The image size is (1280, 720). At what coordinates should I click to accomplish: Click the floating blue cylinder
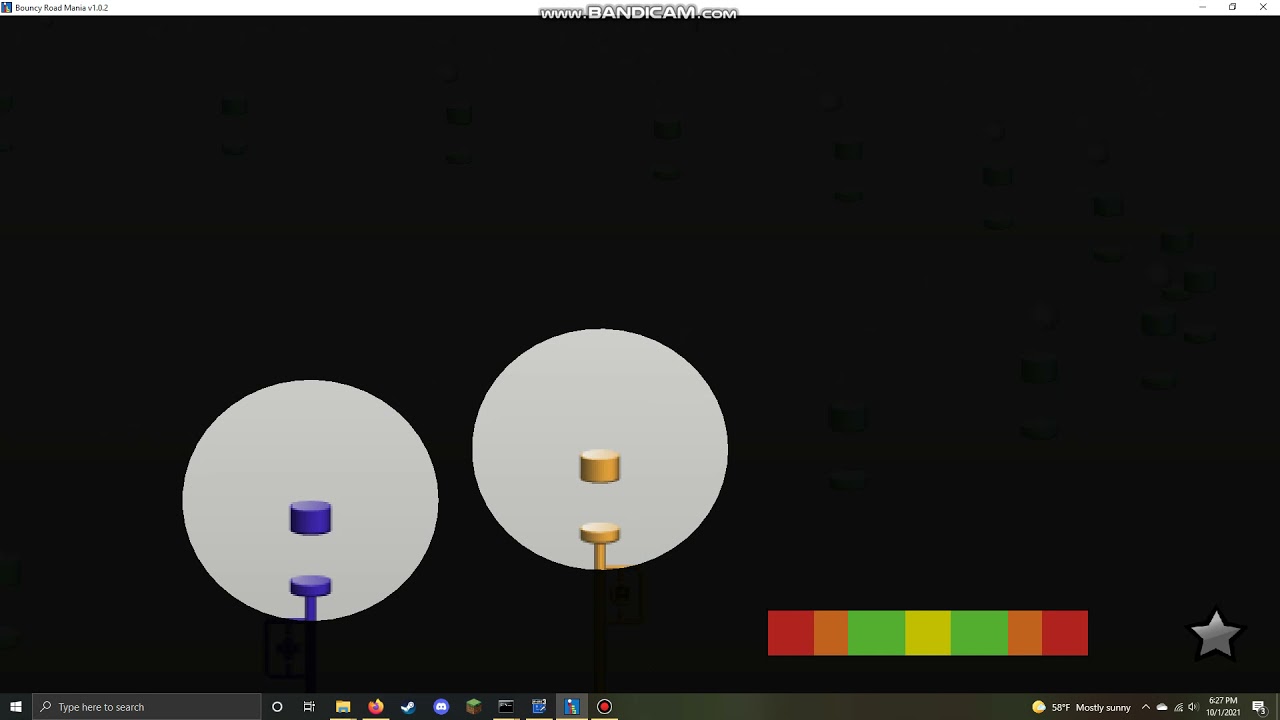(310, 518)
